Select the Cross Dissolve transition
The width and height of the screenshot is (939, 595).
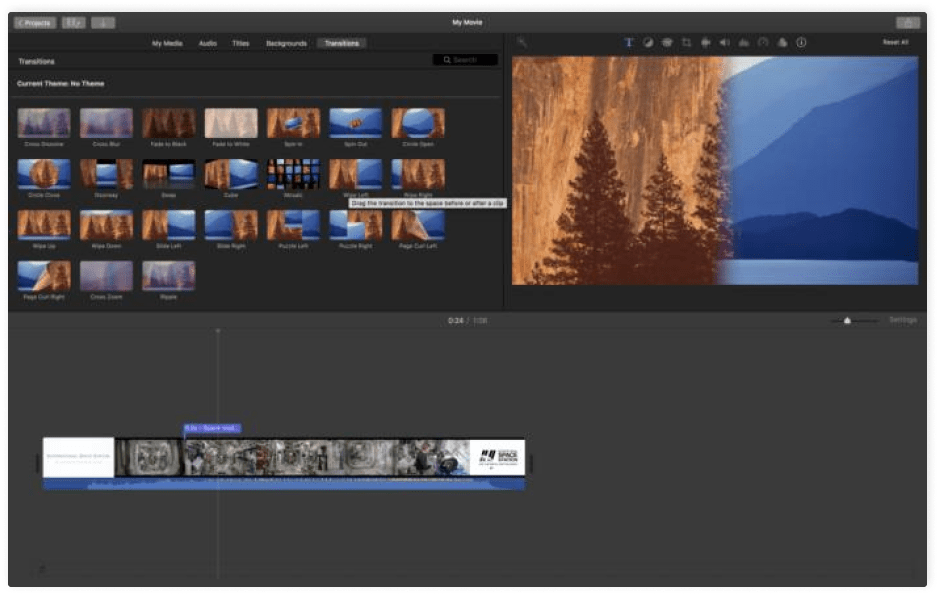pyautogui.click(x=44, y=123)
